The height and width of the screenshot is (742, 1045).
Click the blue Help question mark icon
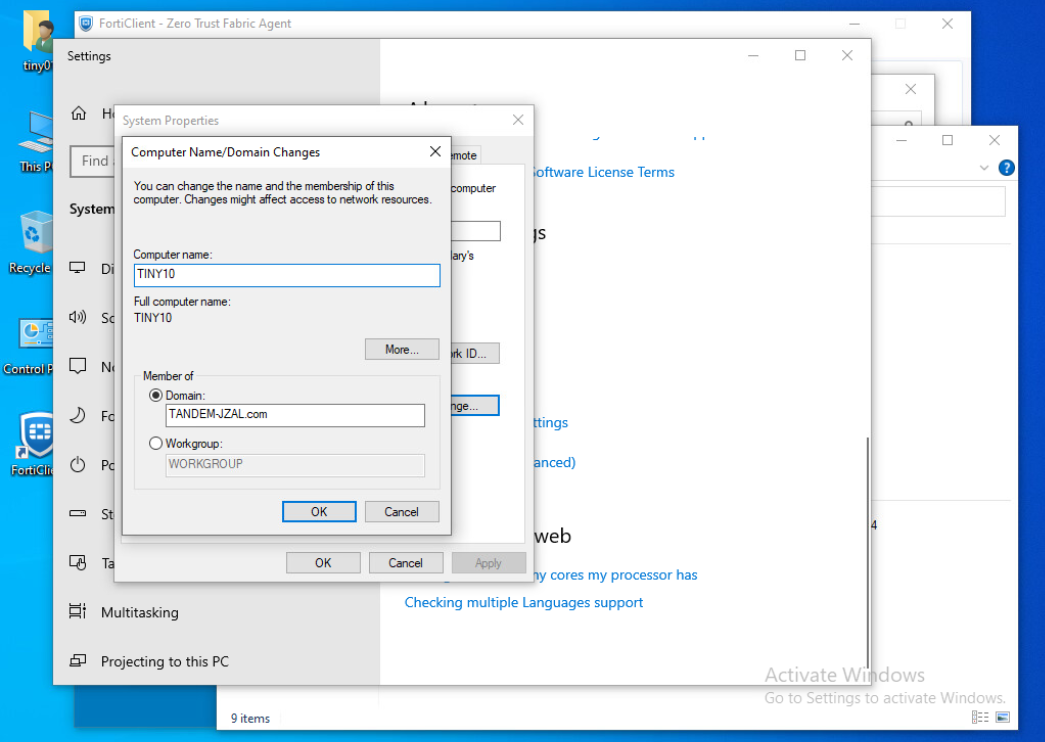coord(1006,168)
